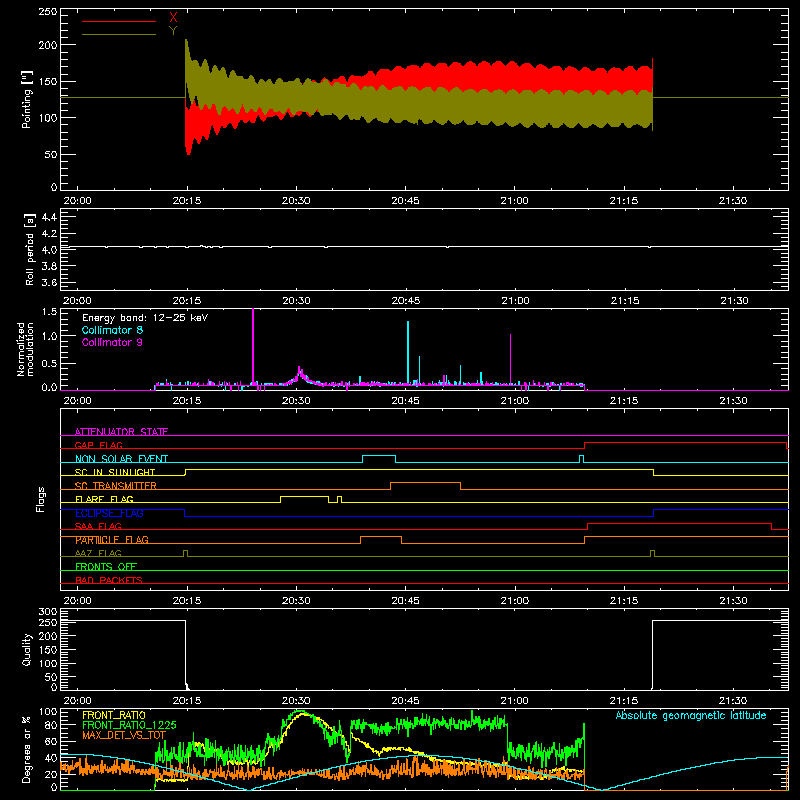Click the 200 tick label on Pointing axis

click(47, 45)
